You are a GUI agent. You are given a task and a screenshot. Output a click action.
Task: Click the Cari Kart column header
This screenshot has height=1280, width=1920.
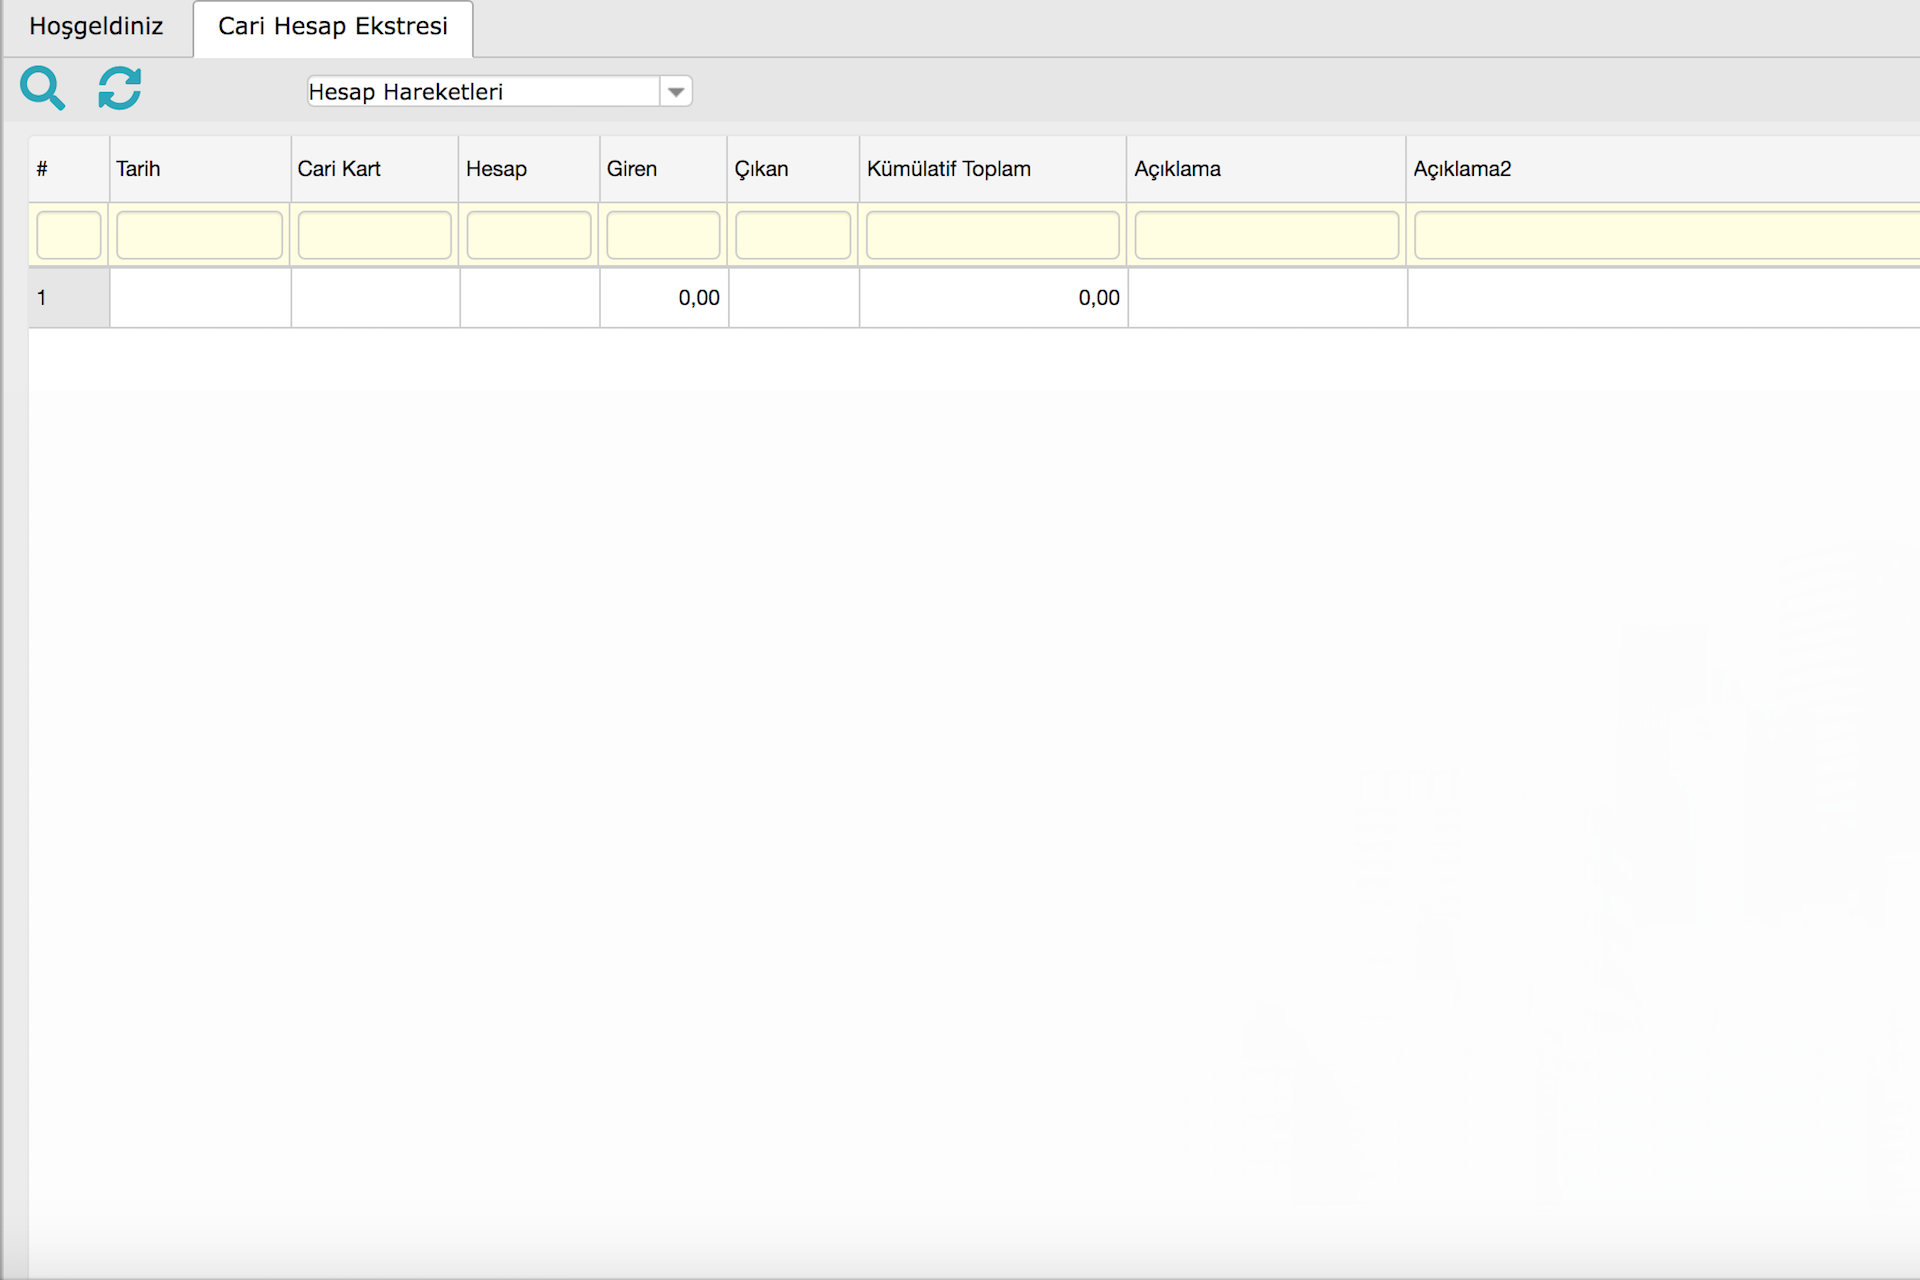tap(374, 169)
